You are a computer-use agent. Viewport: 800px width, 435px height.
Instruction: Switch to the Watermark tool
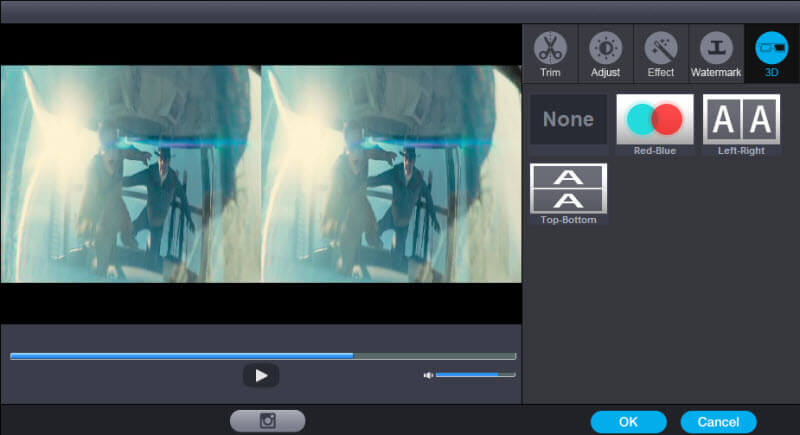[716, 48]
